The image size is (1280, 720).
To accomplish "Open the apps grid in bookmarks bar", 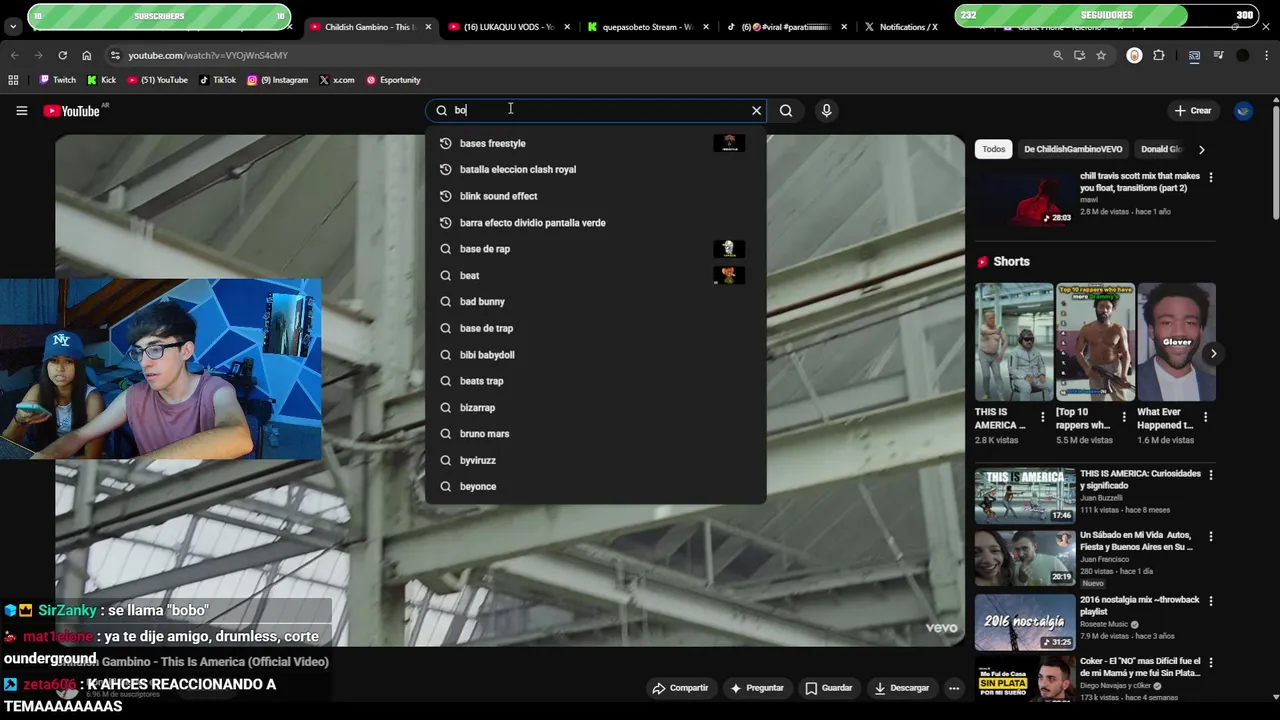I will pyautogui.click(x=13, y=80).
